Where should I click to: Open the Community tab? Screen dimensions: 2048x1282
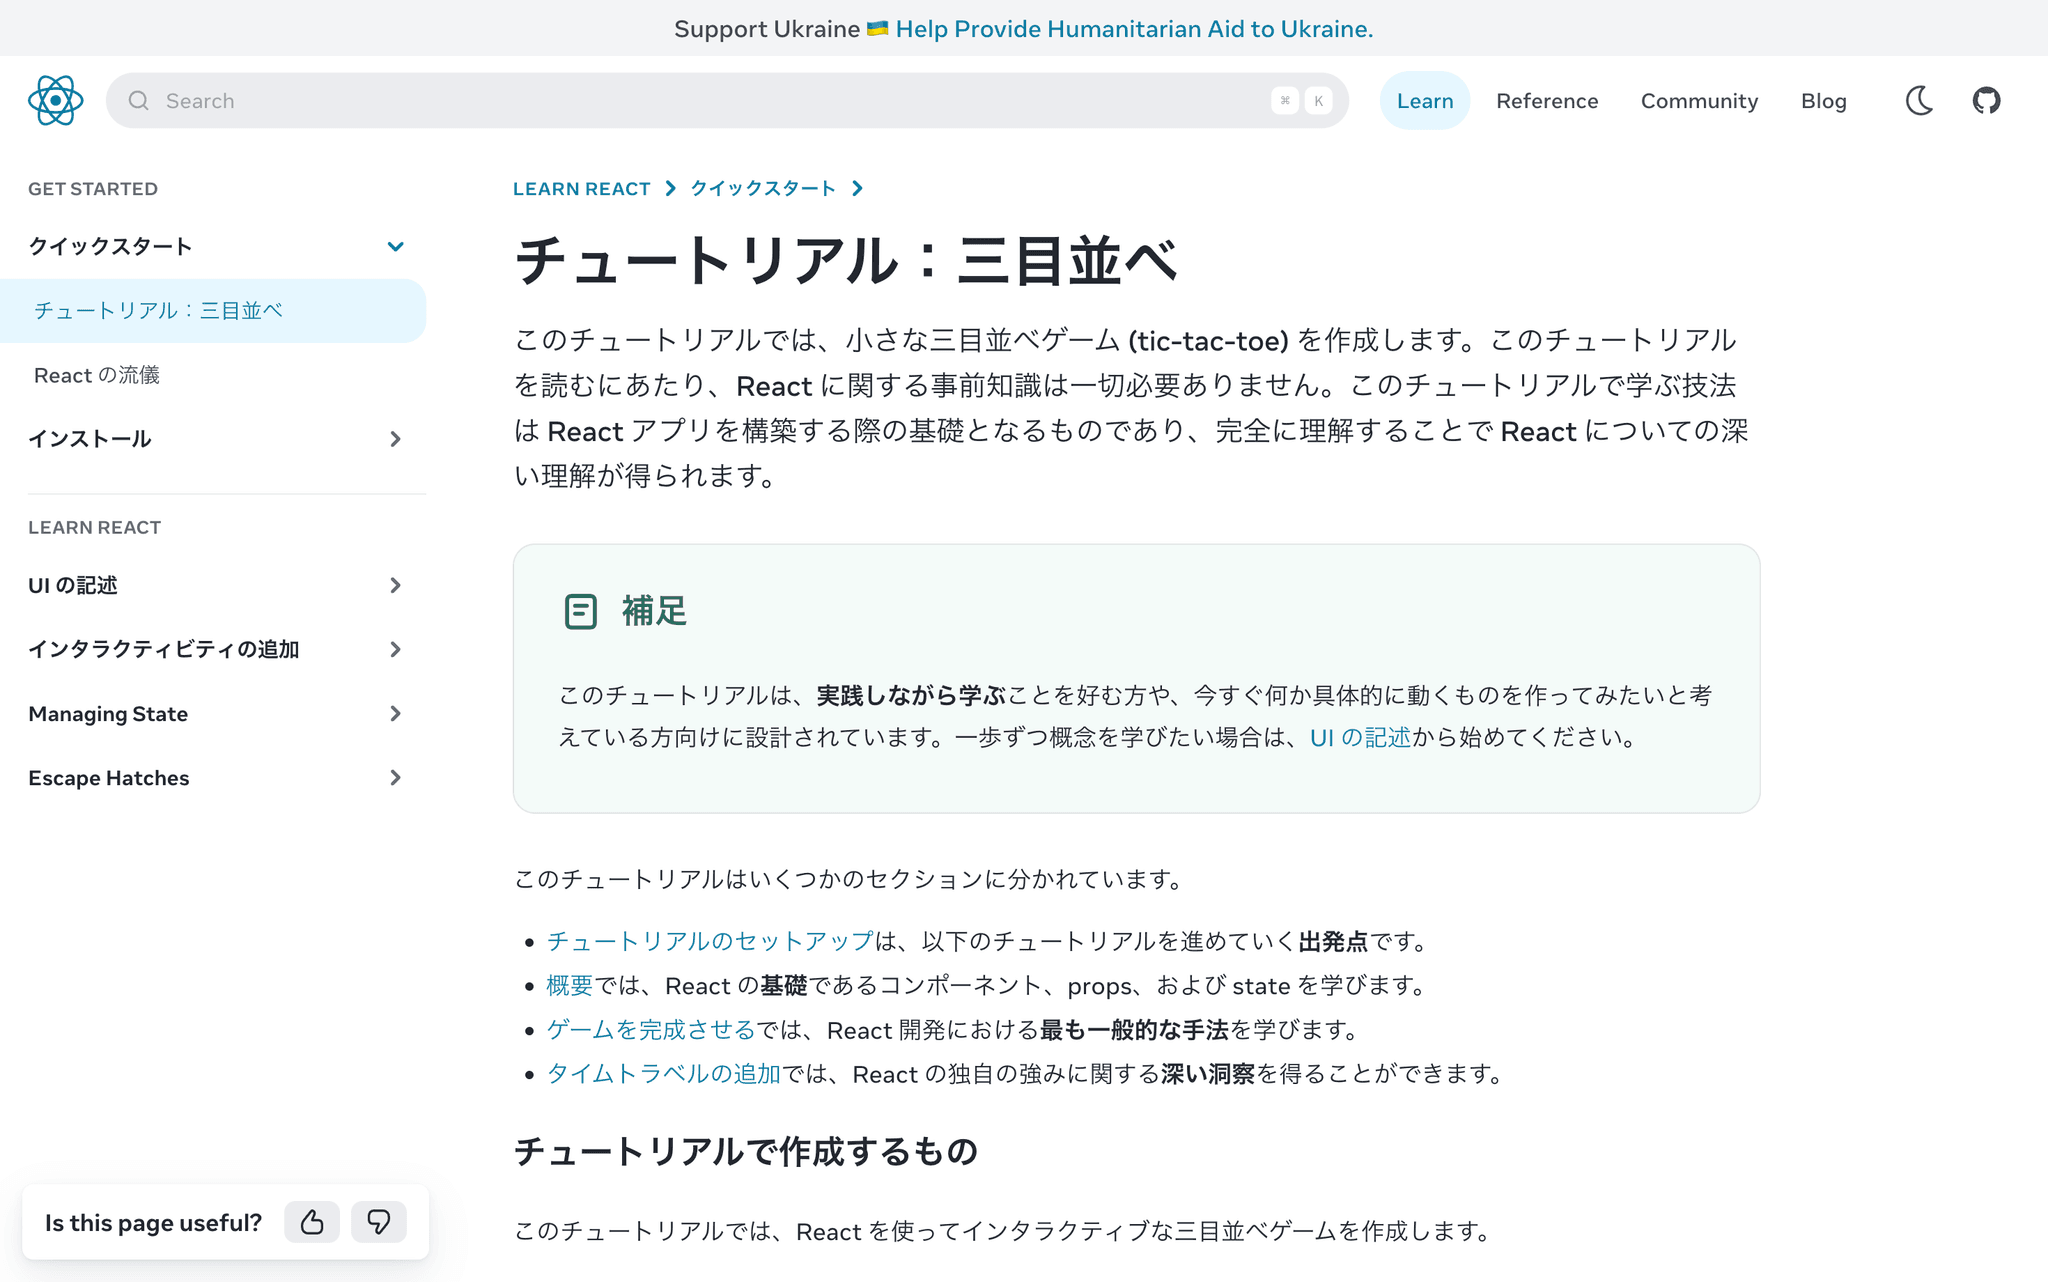point(1699,100)
